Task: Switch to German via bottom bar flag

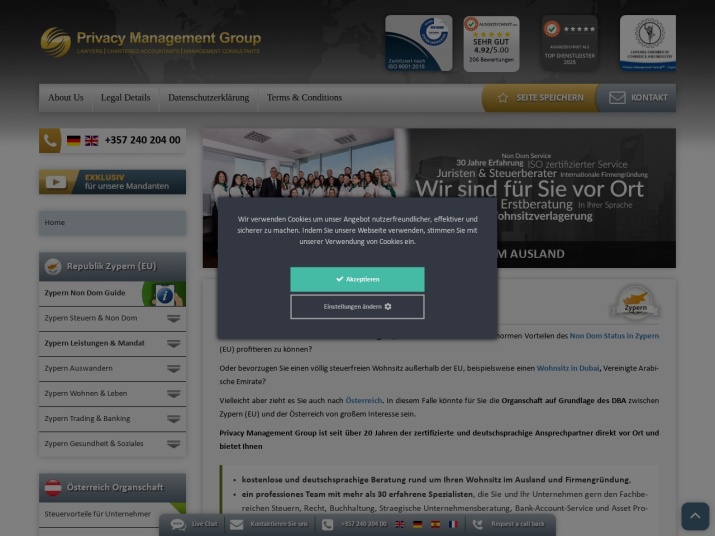Action: click(x=418, y=524)
